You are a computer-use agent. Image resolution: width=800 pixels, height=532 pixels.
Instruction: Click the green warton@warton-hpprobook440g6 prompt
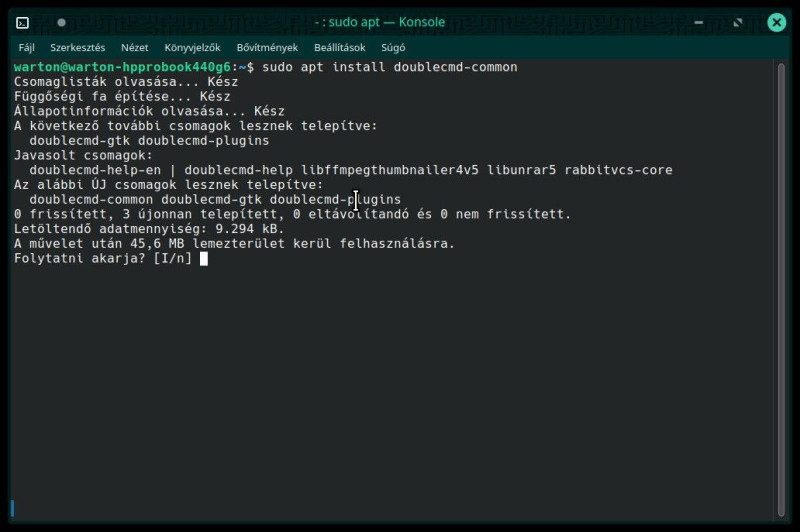point(122,67)
